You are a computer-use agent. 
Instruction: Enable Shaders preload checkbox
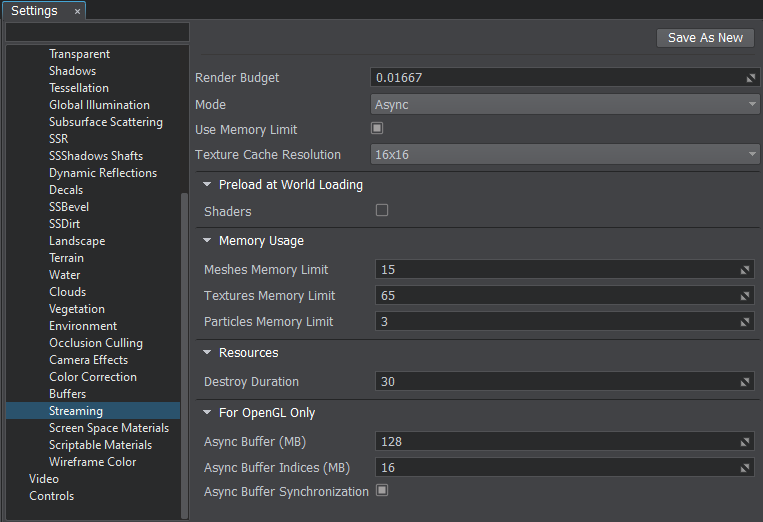click(x=382, y=210)
